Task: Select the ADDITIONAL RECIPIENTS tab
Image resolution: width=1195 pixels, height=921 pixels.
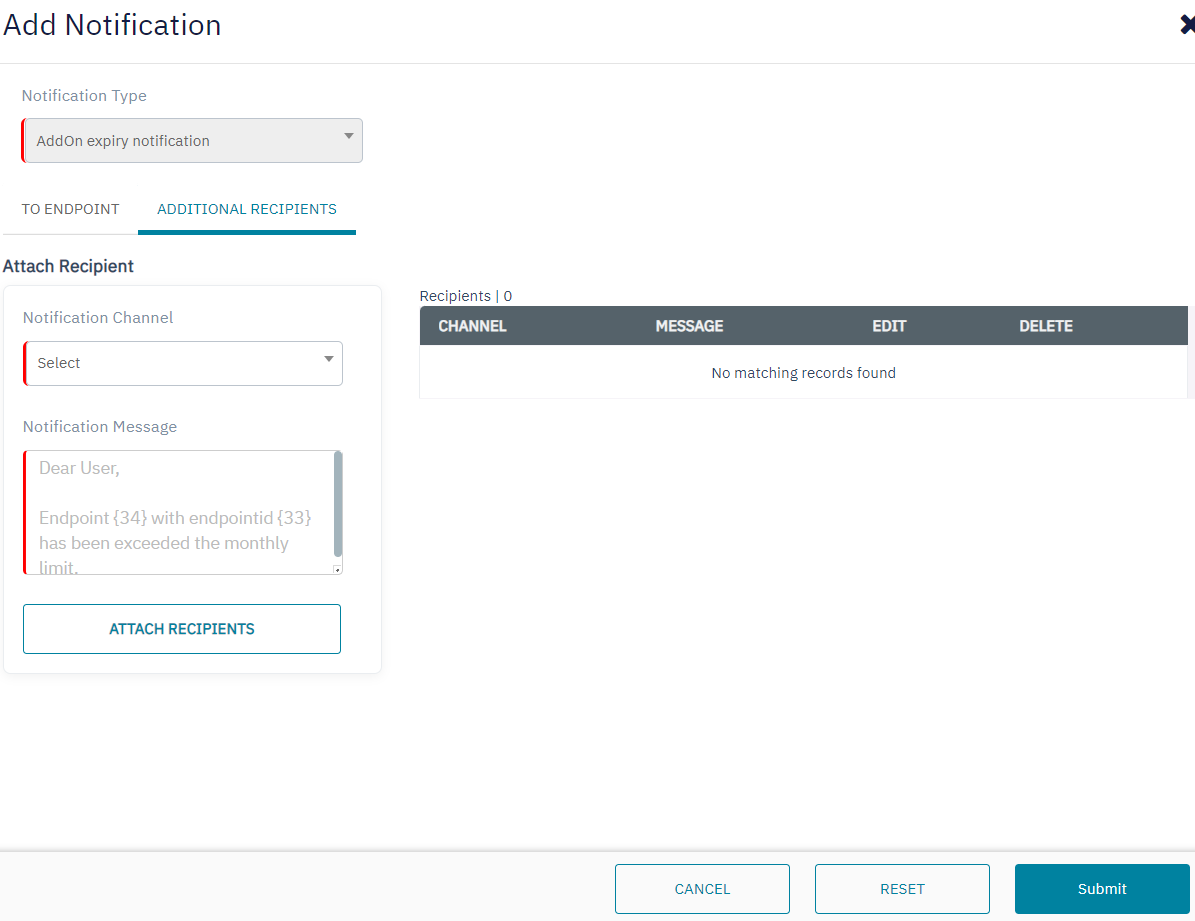Action: (x=247, y=209)
